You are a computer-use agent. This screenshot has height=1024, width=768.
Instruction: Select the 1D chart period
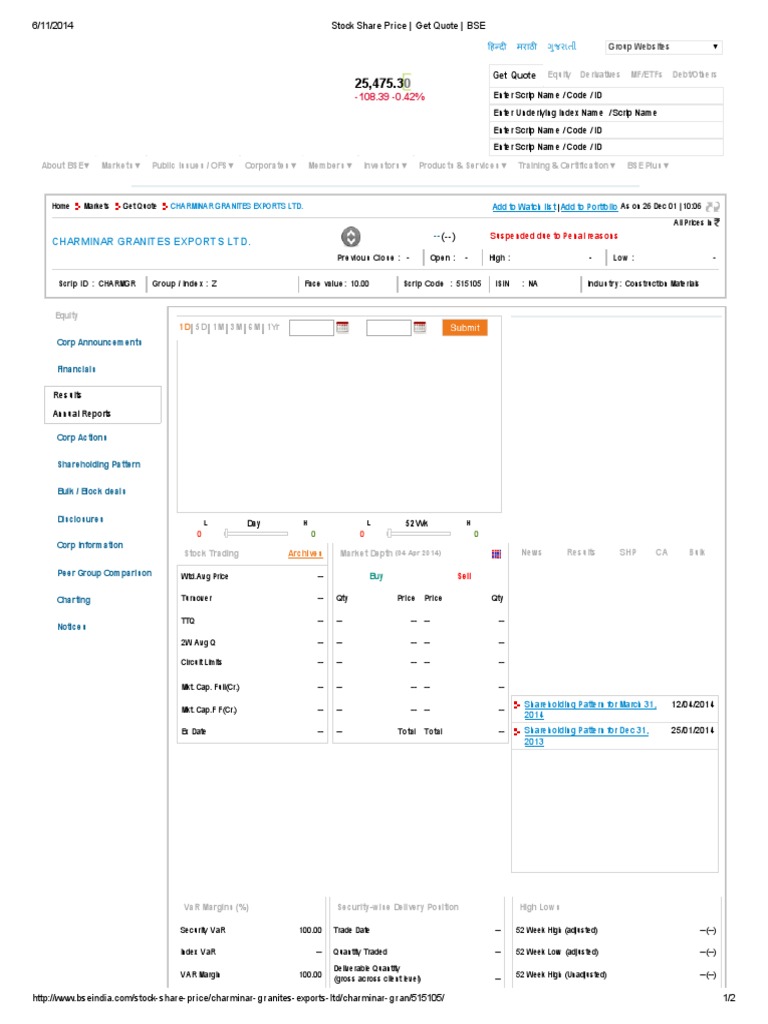point(184,327)
